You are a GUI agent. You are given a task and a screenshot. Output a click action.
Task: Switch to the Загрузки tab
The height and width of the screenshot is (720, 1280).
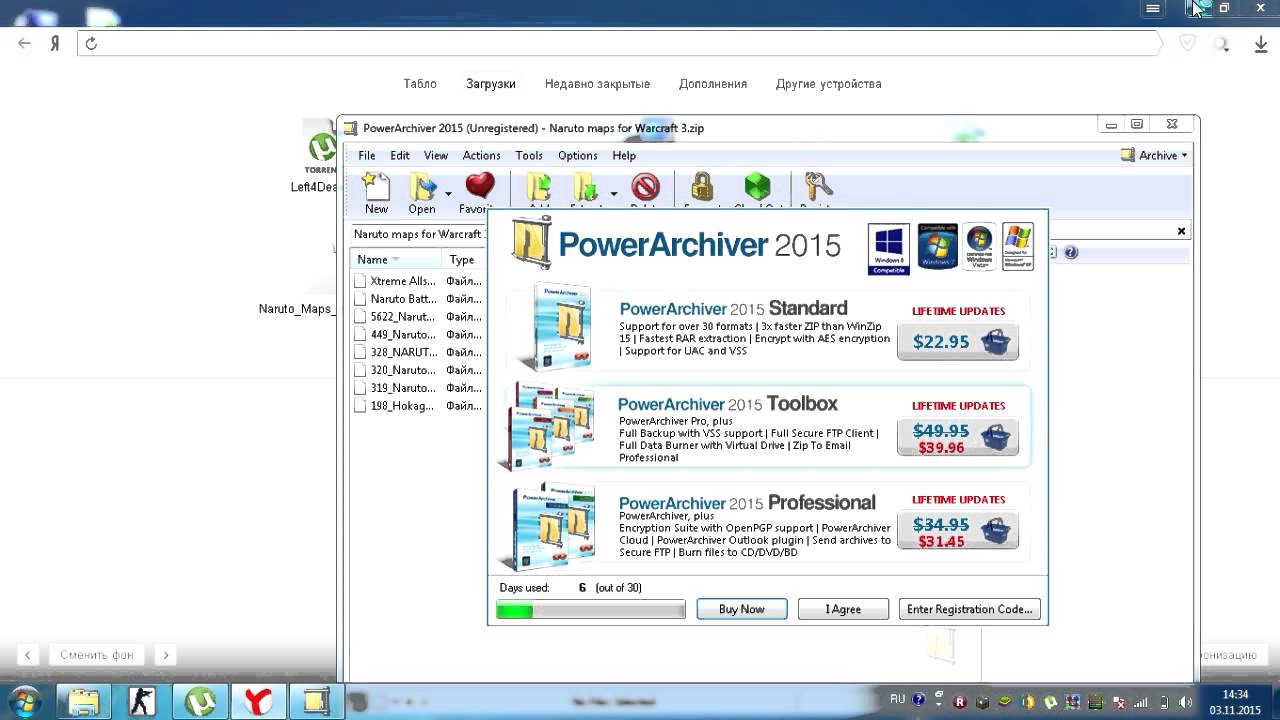[x=491, y=84]
